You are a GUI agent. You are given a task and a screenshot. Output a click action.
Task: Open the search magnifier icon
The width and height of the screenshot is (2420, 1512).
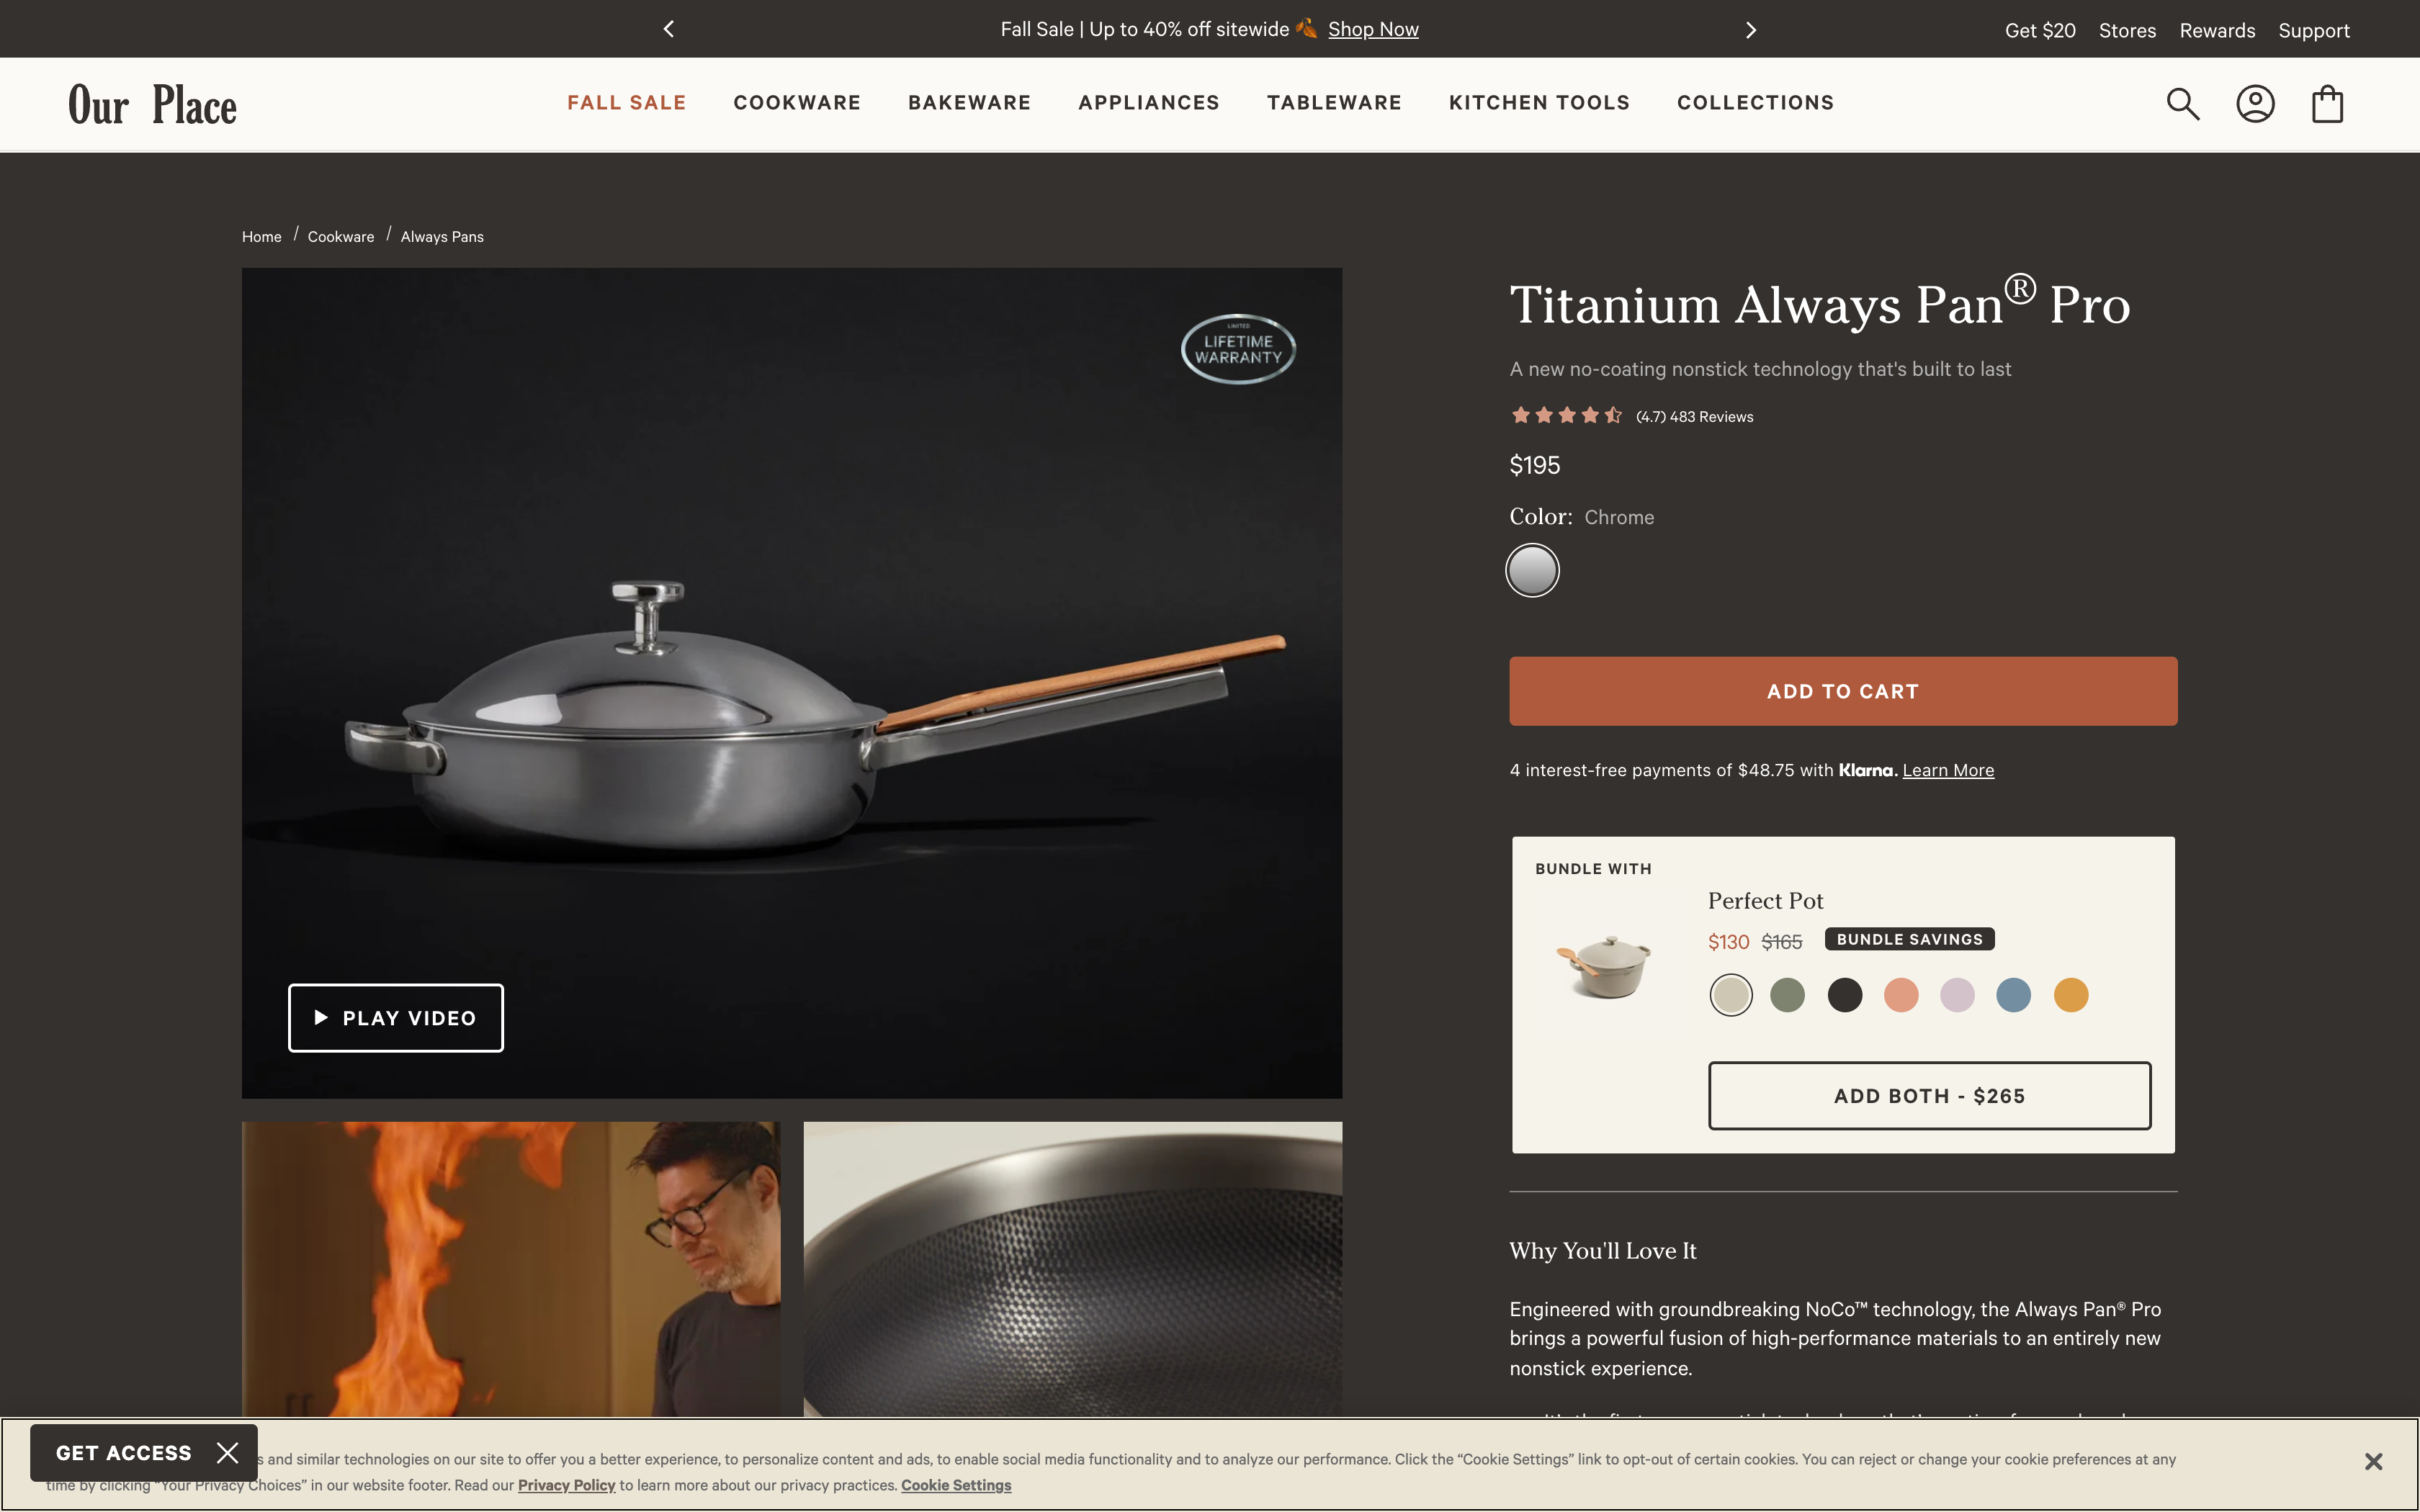point(2183,104)
